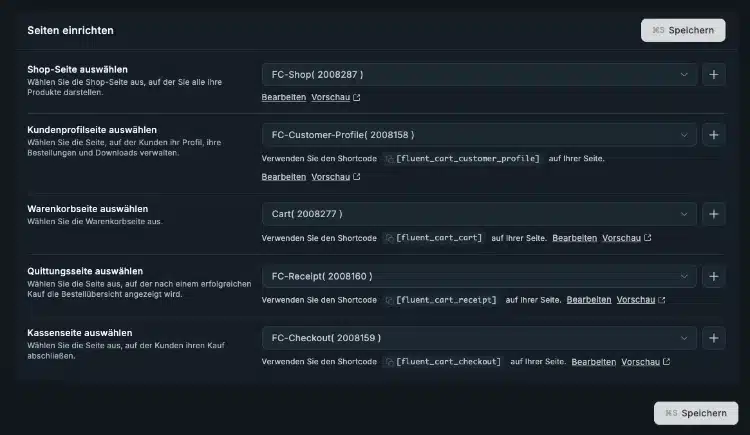This screenshot has height=435, width=750.
Task: Click plus button next to Shop page dropdown
Action: 714,75
